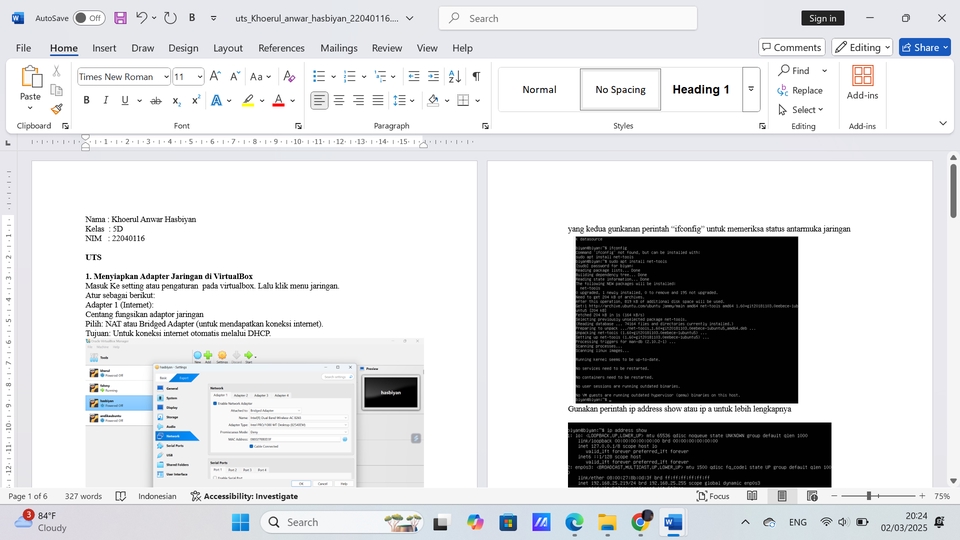Align the paragraph to the right
Screen dimensions: 960x540
coord(358,100)
